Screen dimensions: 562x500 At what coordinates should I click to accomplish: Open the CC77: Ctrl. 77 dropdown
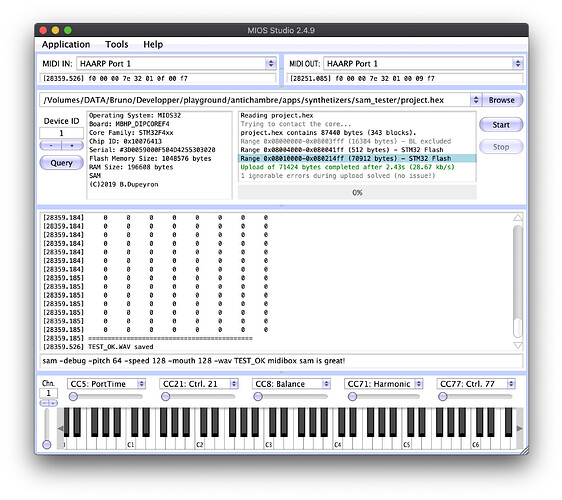click(511, 384)
